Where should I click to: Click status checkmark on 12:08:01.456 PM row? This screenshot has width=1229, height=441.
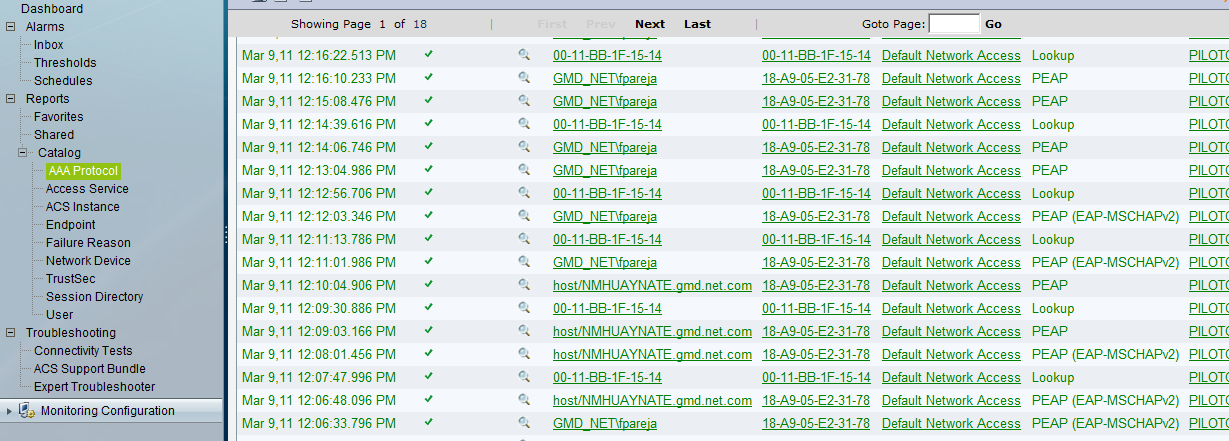click(x=429, y=354)
